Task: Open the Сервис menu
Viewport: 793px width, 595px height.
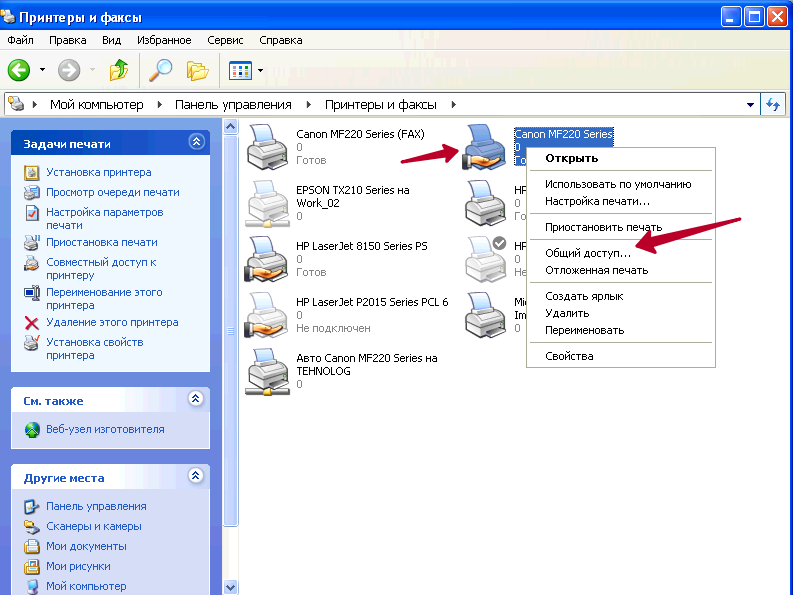Action: (225, 40)
